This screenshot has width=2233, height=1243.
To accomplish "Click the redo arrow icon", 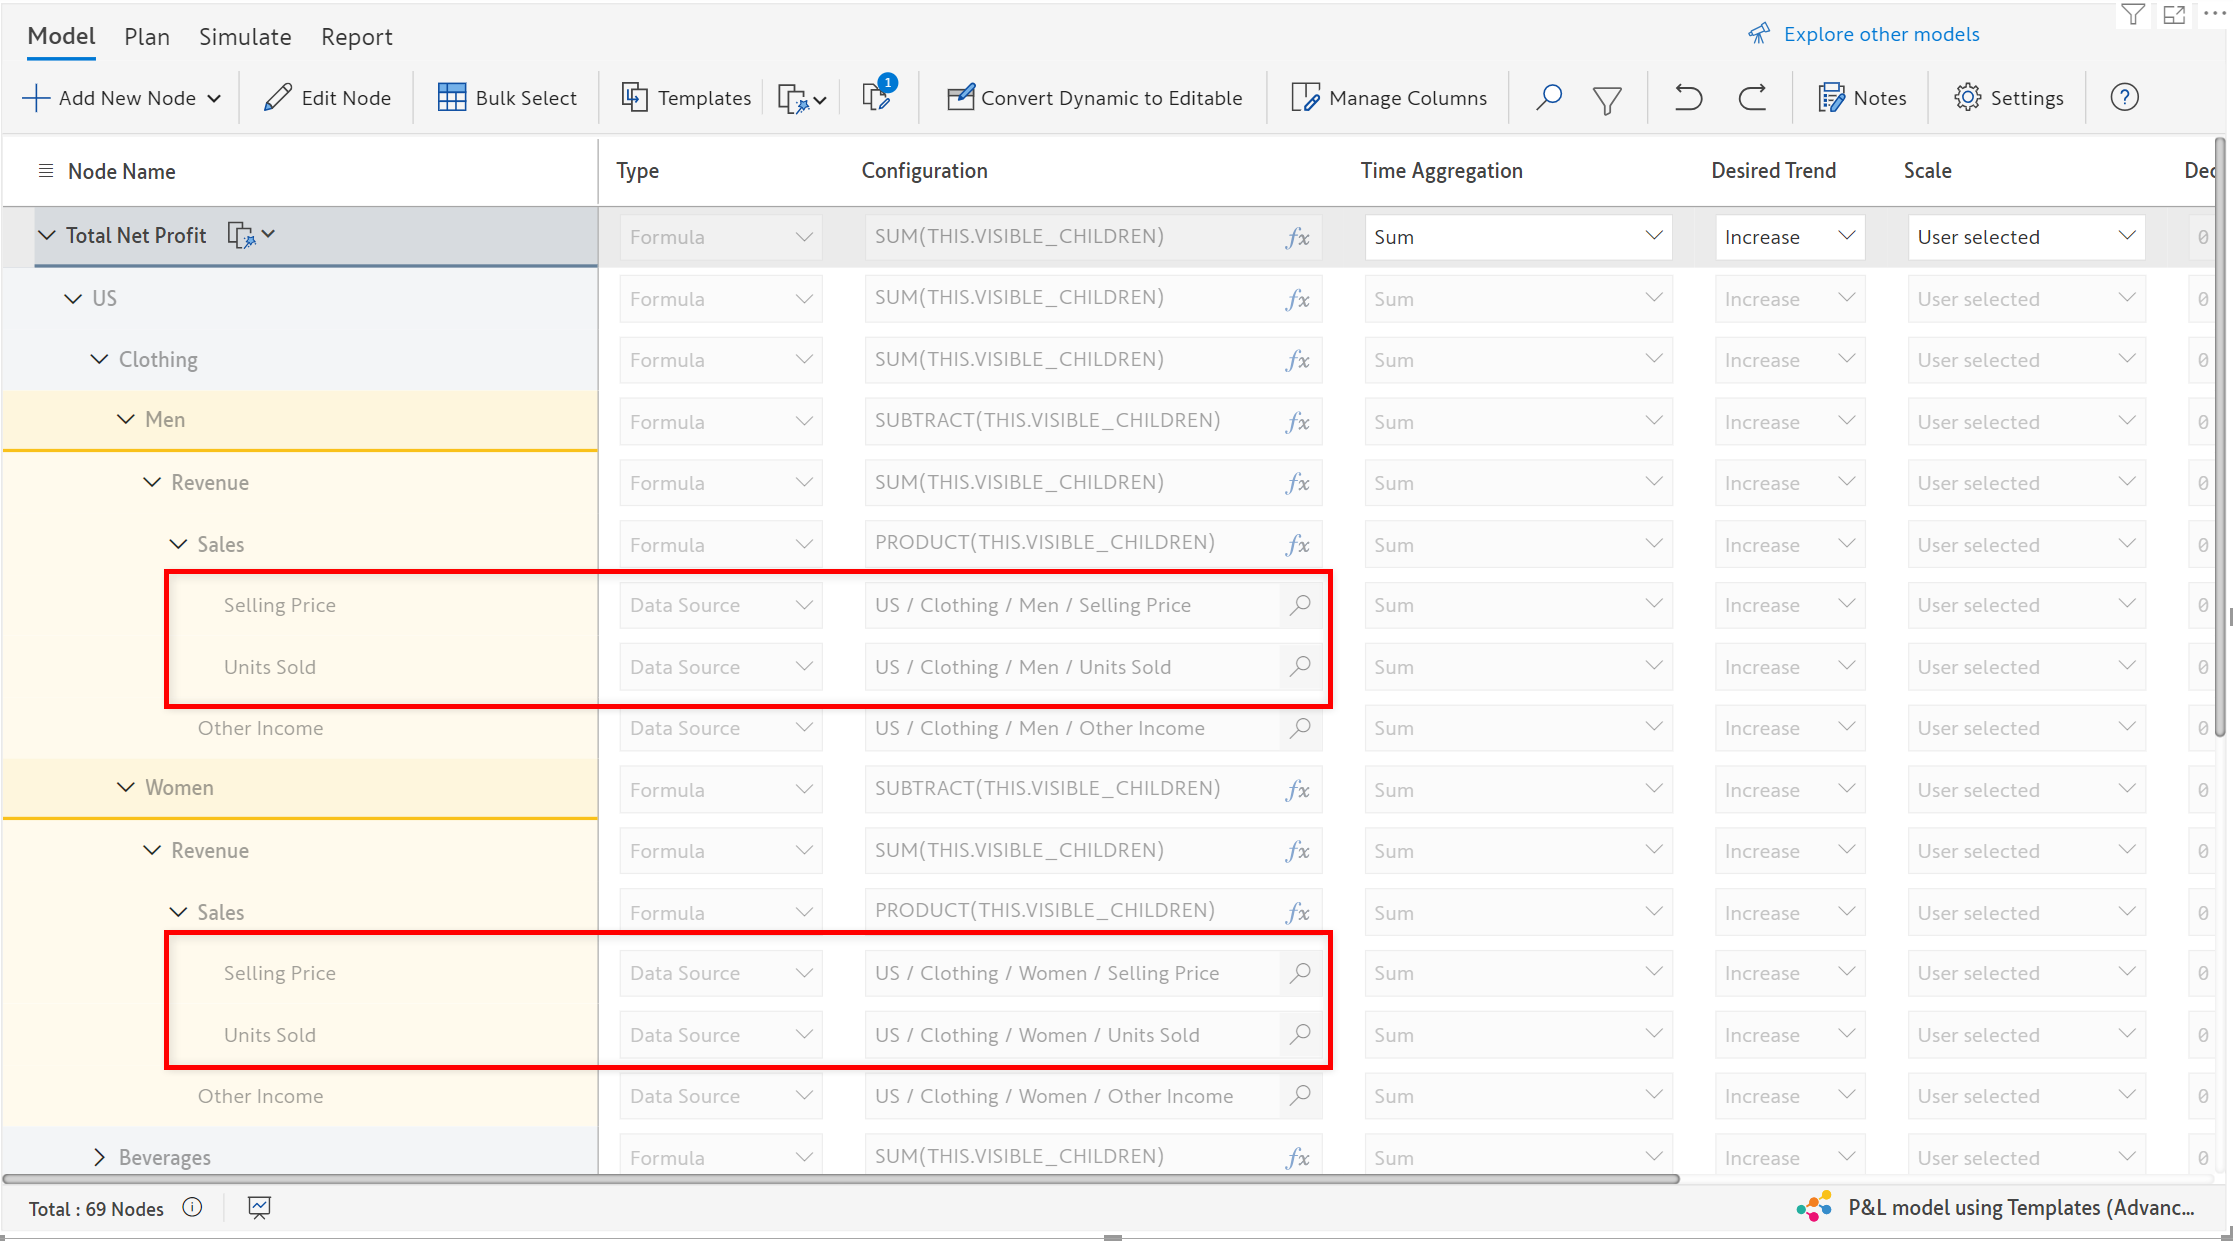I will click(x=1752, y=98).
